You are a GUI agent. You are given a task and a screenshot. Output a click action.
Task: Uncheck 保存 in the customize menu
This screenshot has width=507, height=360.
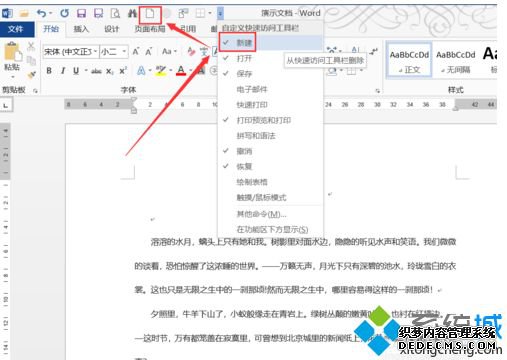pos(271,74)
